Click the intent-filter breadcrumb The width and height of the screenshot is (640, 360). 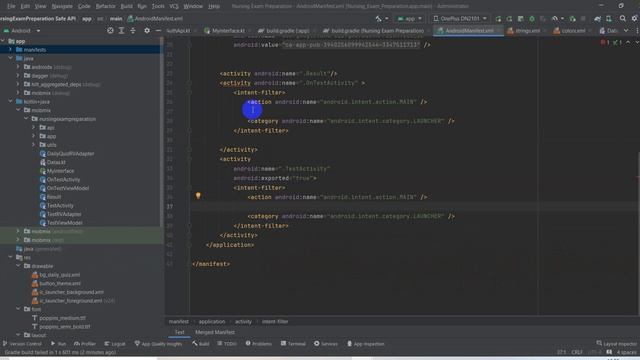pyautogui.click(x=275, y=322)
